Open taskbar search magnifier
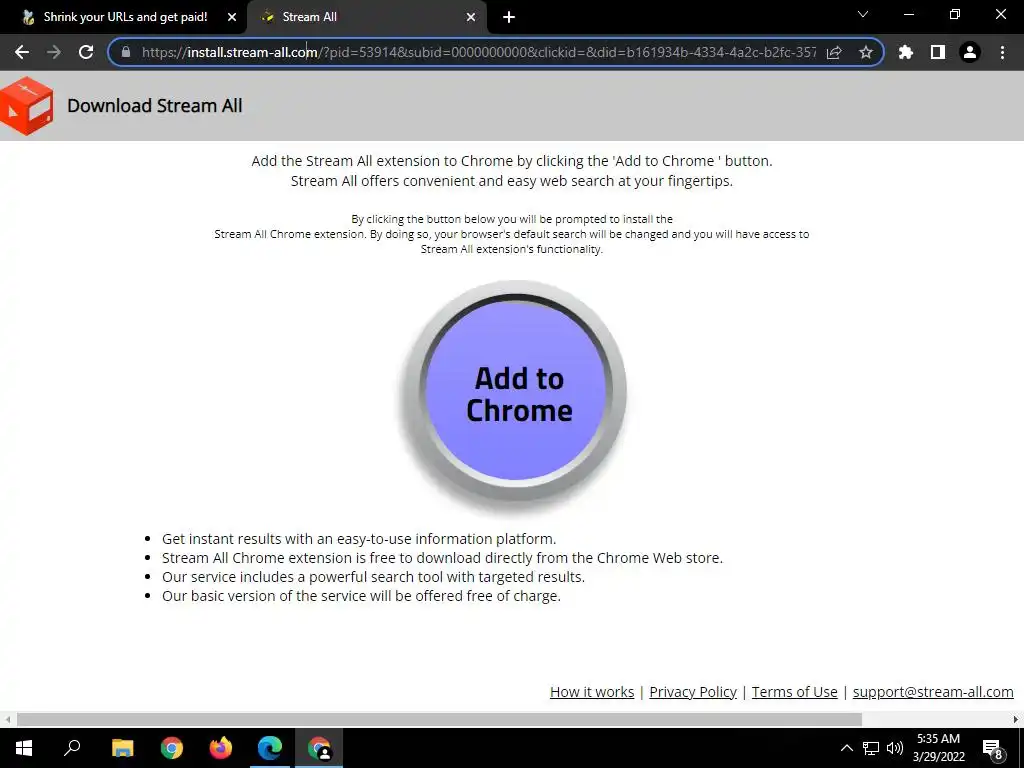The width and height of the screenshot is (1024, 768). [72, 748]
